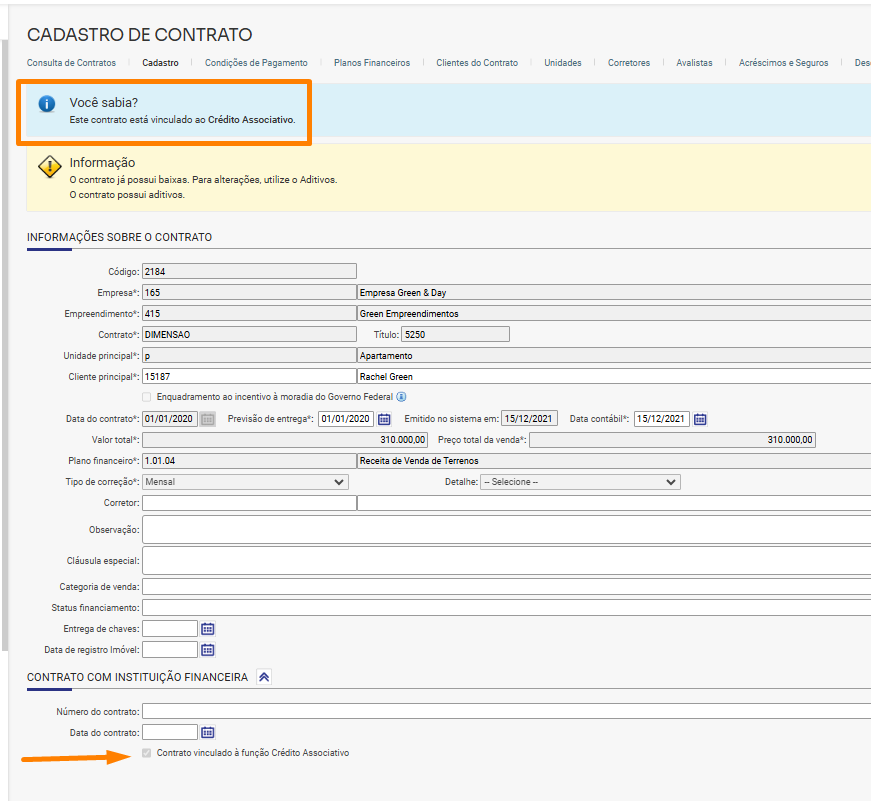The height and width of the screenshot is (801, 871).
Task: Switch to Condições de Pagamento tab
Action: pyautogui.click(x=256, y=63)
